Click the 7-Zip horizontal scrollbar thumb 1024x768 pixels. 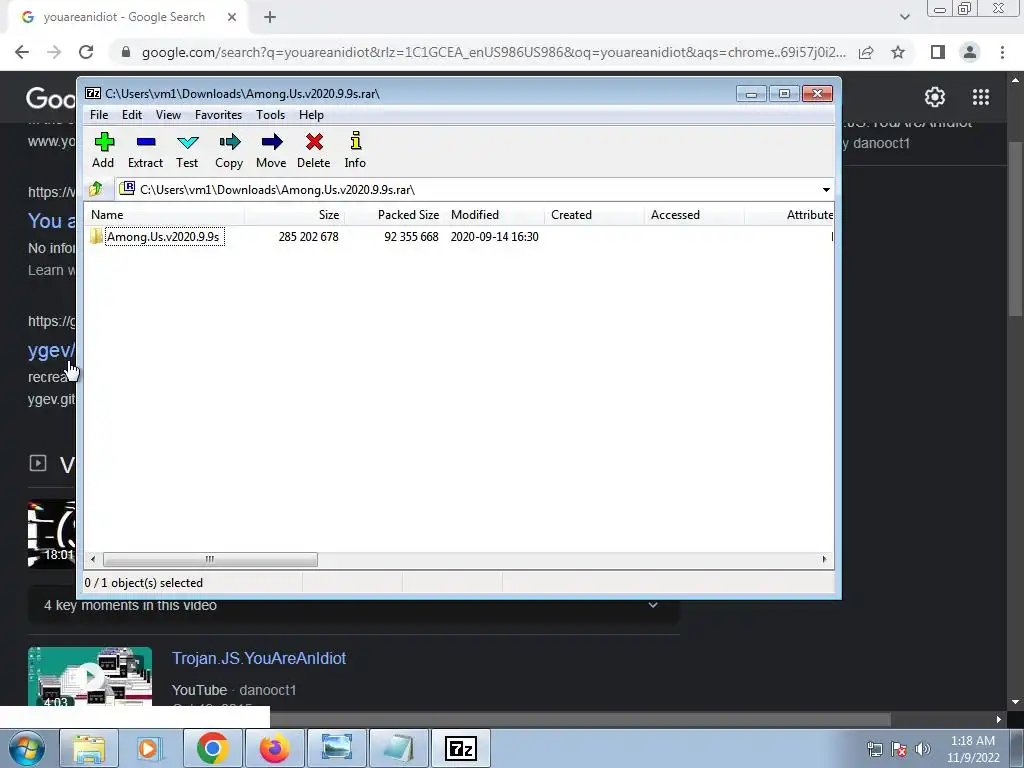(x=210, y=560)
